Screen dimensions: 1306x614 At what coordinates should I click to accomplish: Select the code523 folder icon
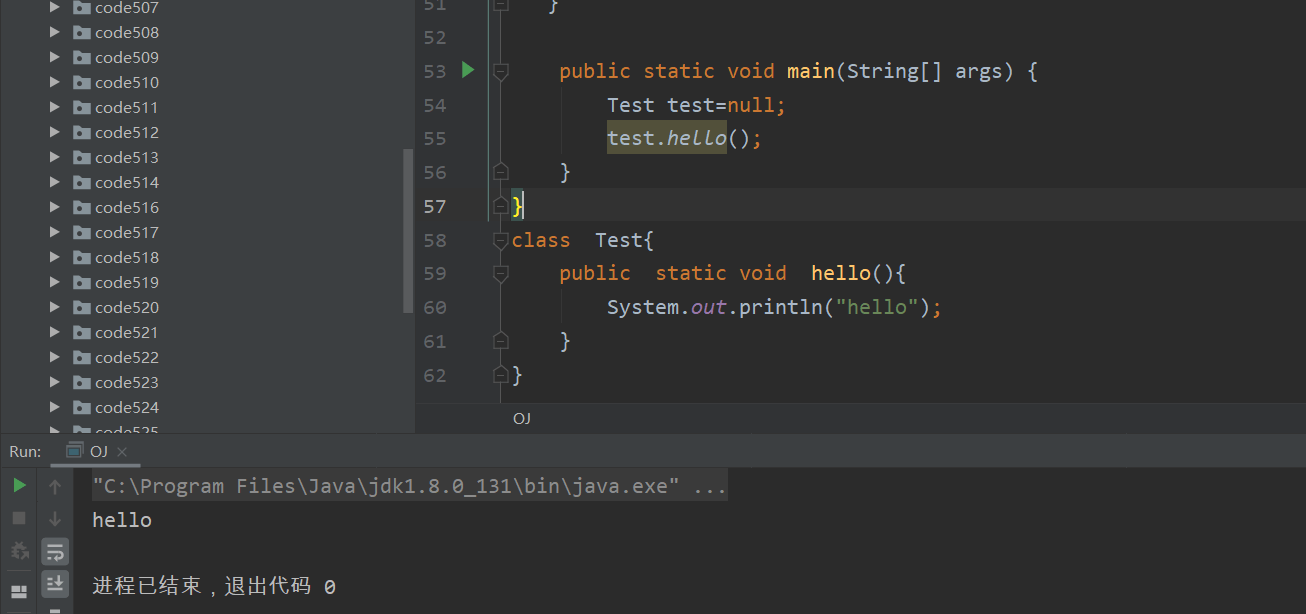coord(82,382)
